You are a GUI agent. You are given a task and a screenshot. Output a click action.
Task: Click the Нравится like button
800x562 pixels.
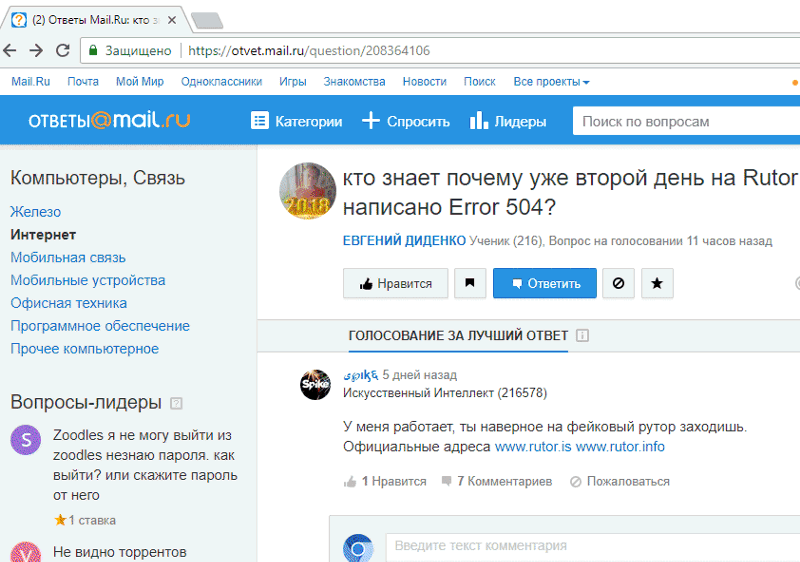point(395,283)
